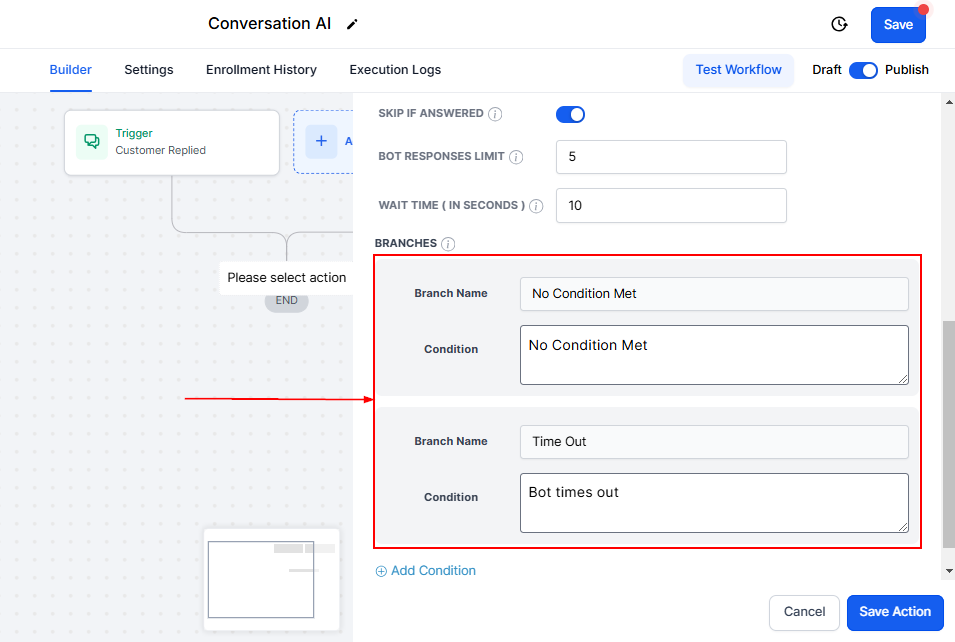This screenshot has width=955, height=642.
Task: Click scrollbar up arrow
Action: (949, 102)
